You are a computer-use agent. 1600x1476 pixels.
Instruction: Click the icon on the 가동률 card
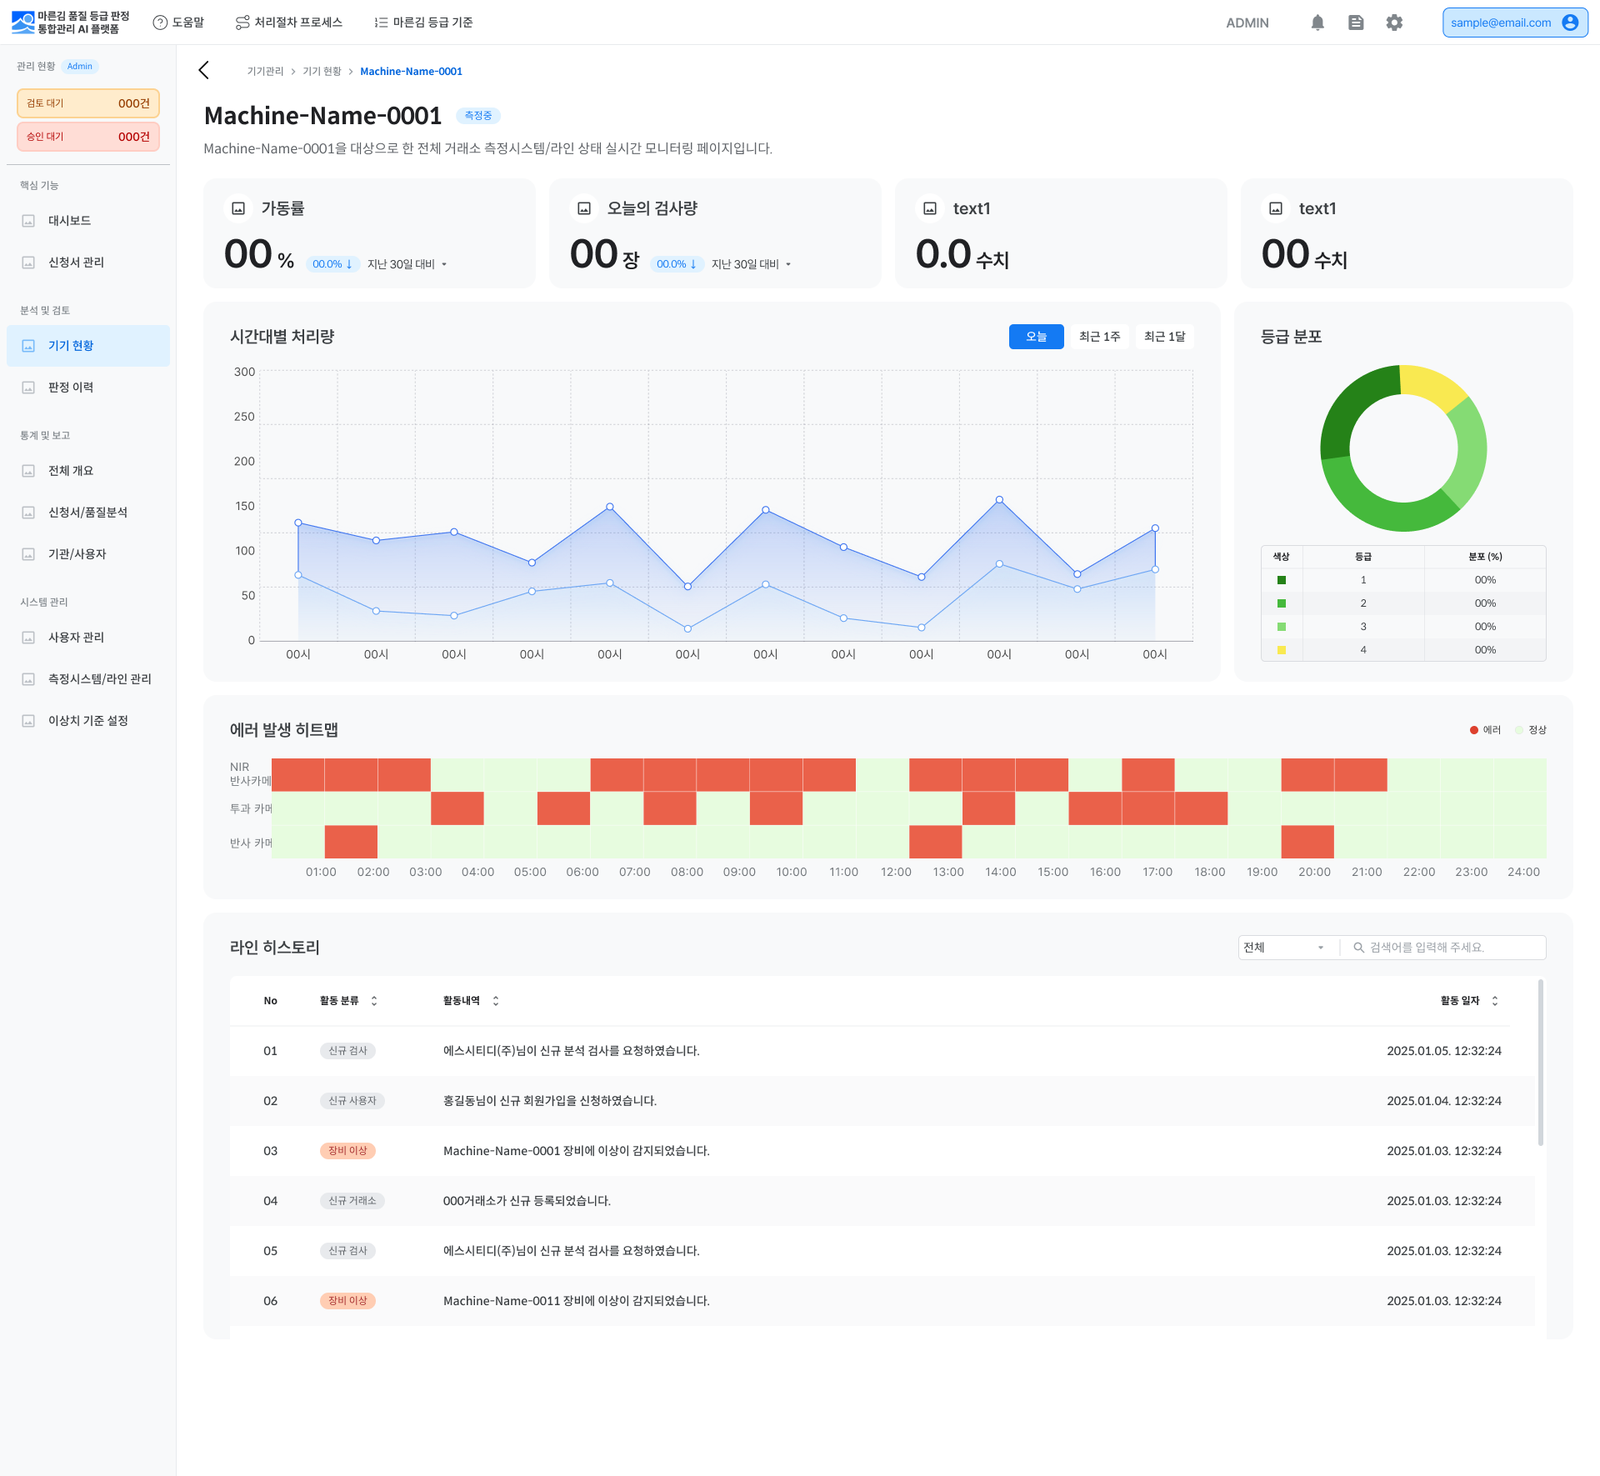(x=238, y=209)
